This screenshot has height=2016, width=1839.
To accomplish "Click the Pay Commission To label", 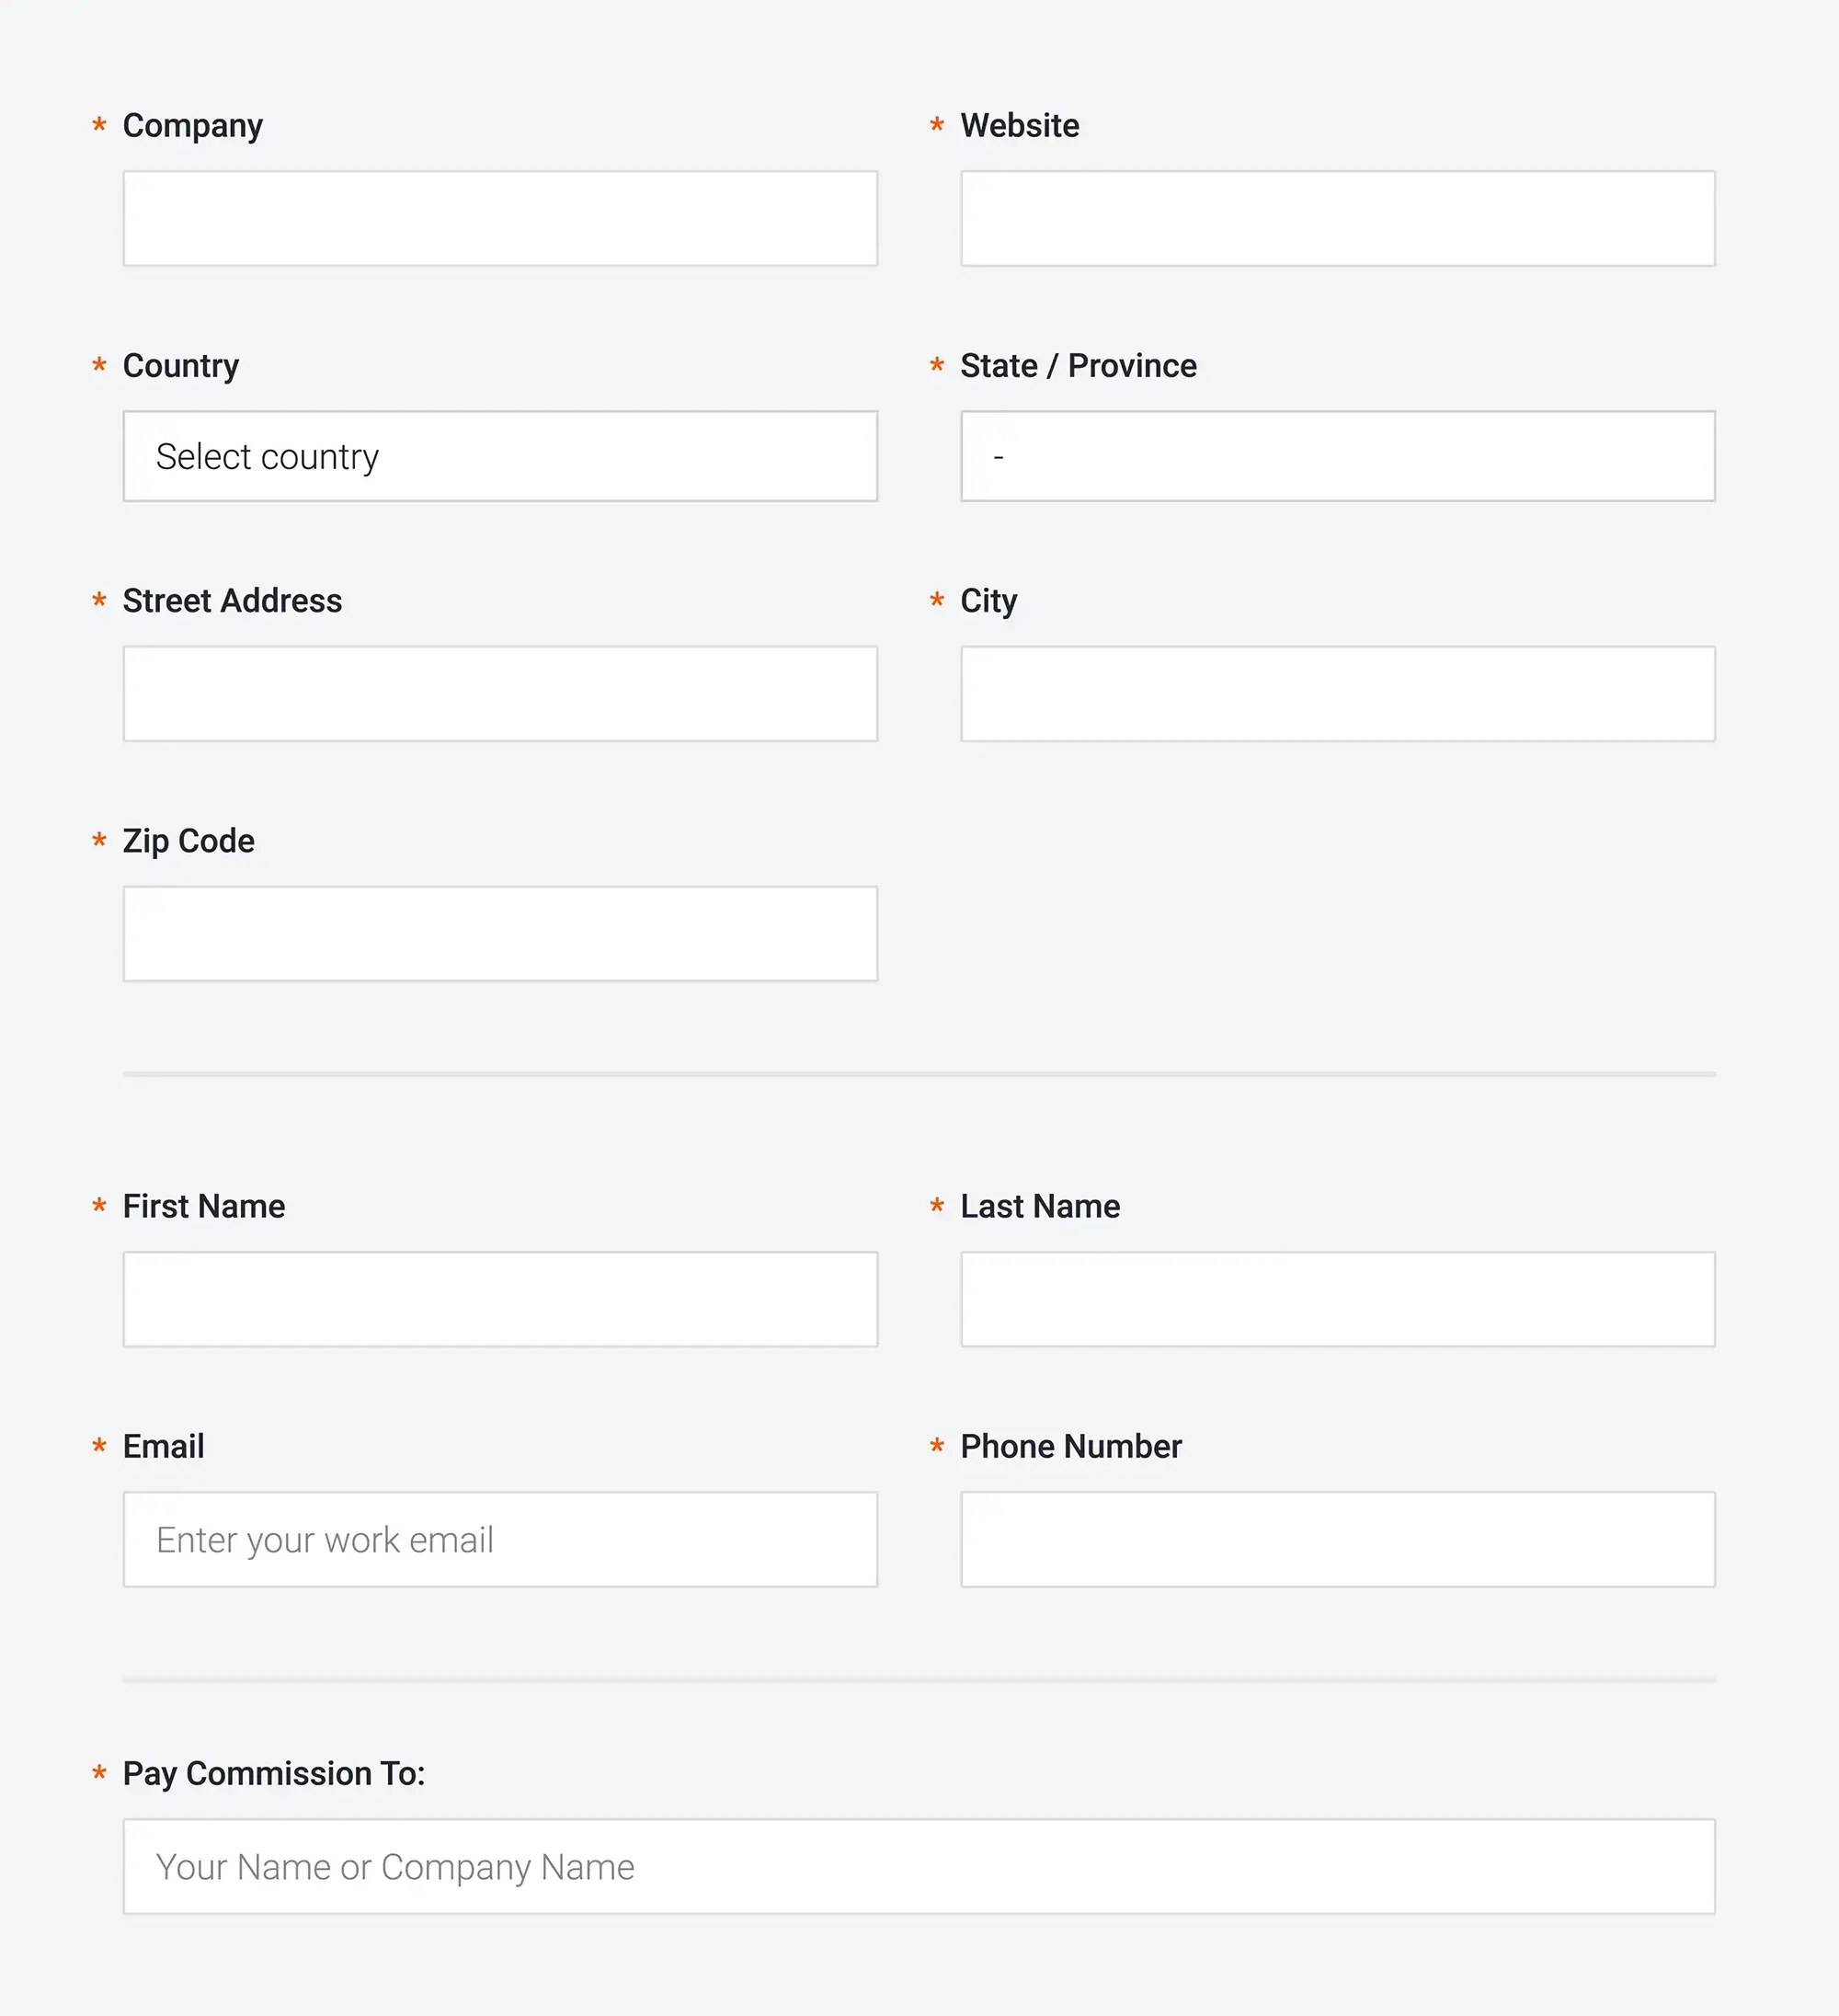I will coord(273,1773).
